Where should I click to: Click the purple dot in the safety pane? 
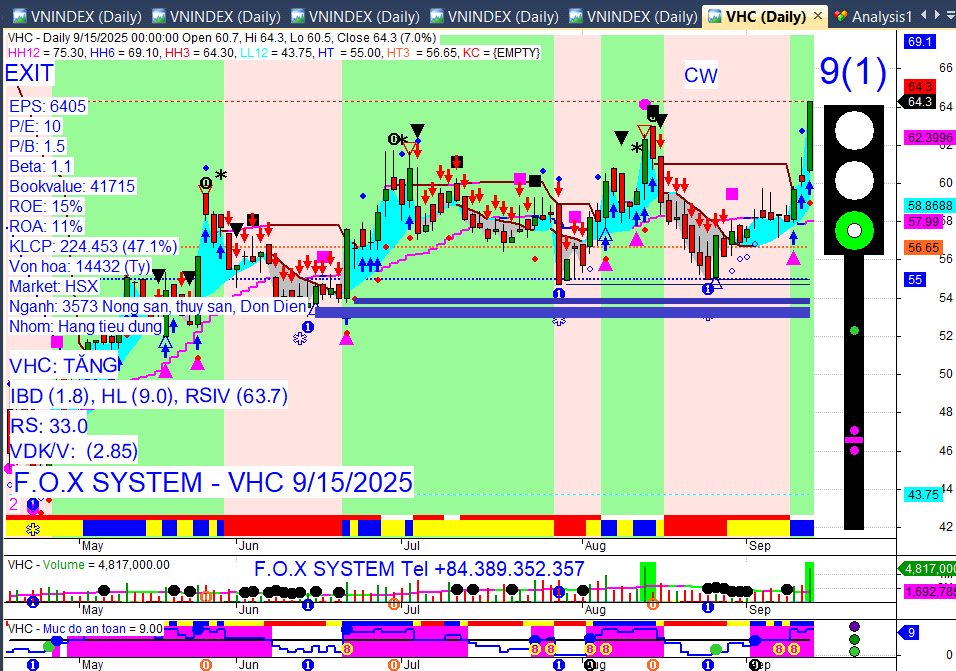coord(854,627)
